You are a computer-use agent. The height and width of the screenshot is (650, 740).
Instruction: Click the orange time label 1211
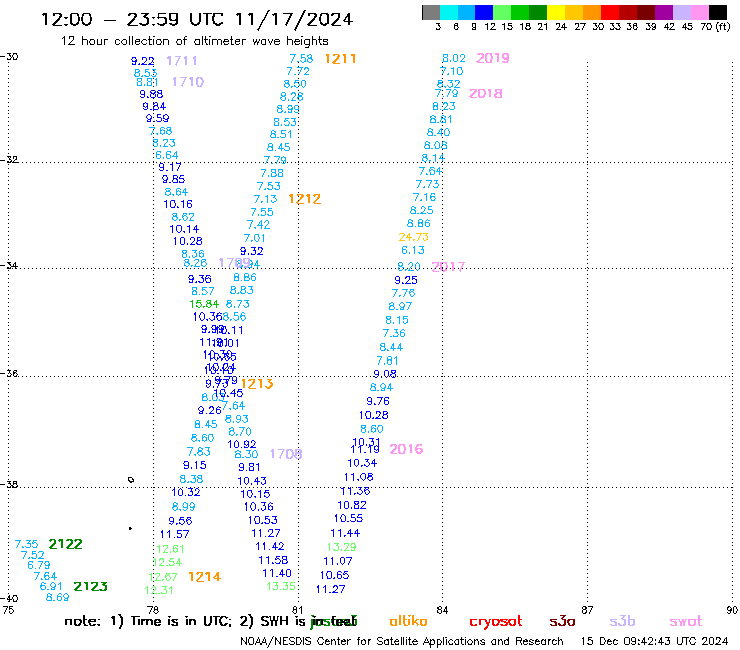pyautogui.click(x=340, y=59)
